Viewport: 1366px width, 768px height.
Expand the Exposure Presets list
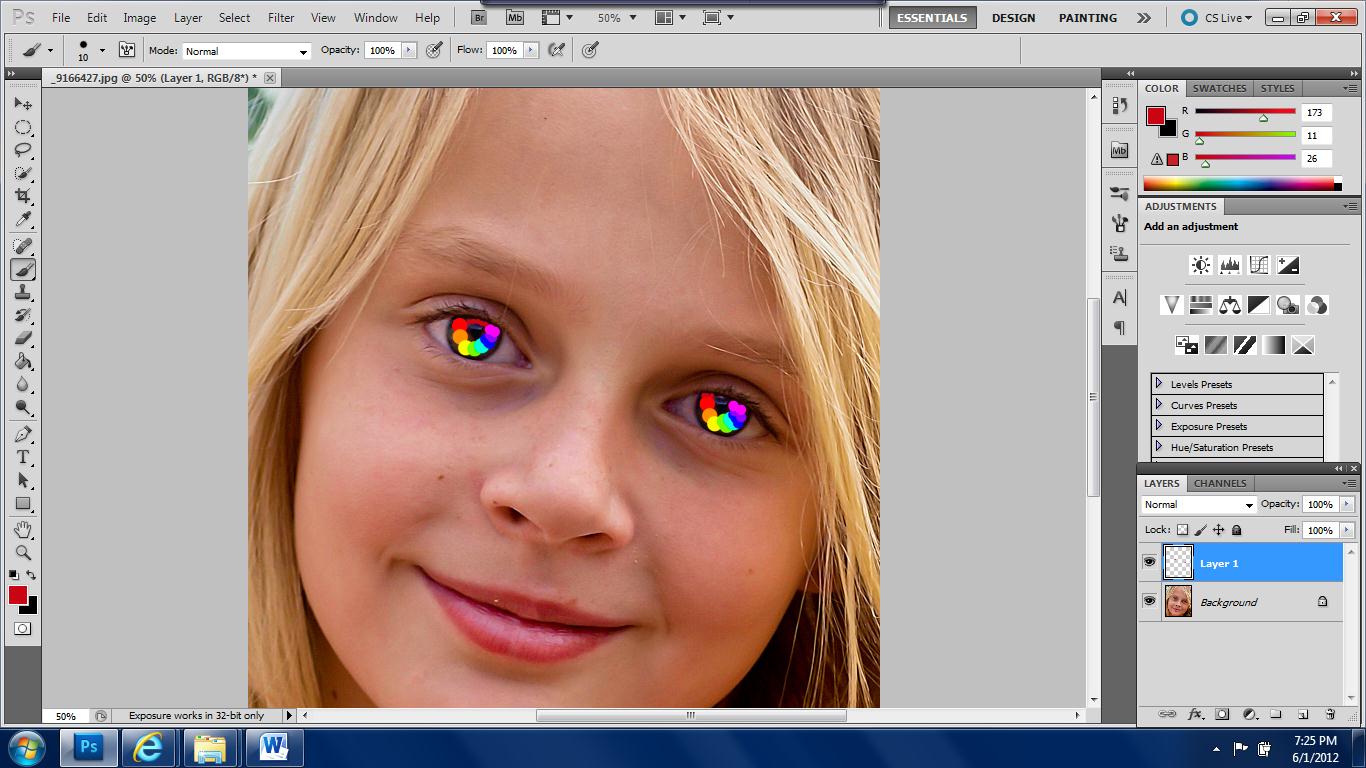1159,426
